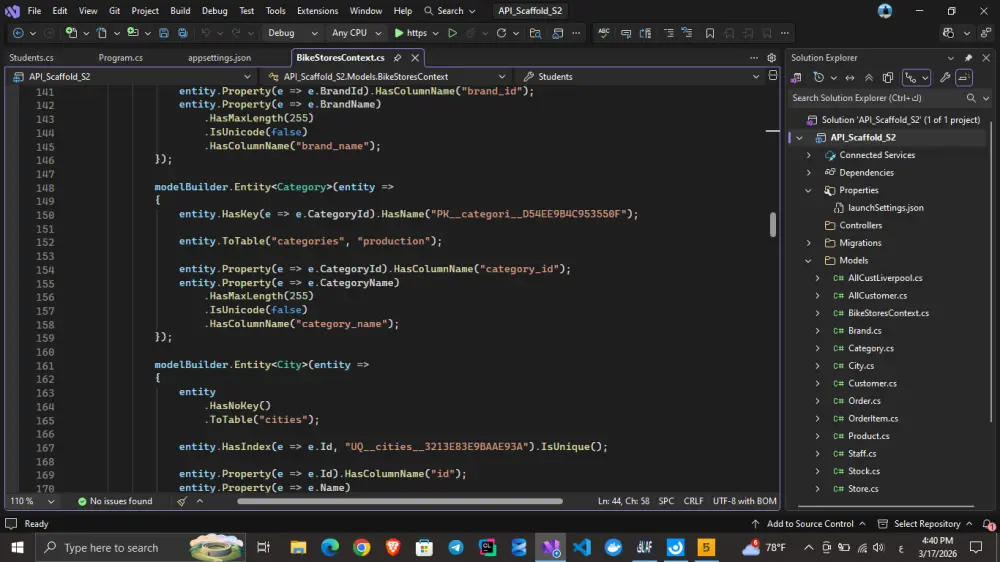Image resolution: width=1000 pixels, height=562 pixels.
Task: Toggle Preview Selected Items in Solution Explorer
Action: [x=964, y=78]
